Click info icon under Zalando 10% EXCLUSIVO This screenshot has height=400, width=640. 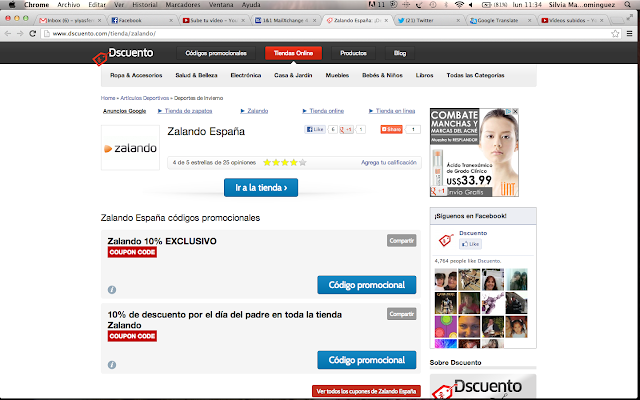tap(112, 289)
